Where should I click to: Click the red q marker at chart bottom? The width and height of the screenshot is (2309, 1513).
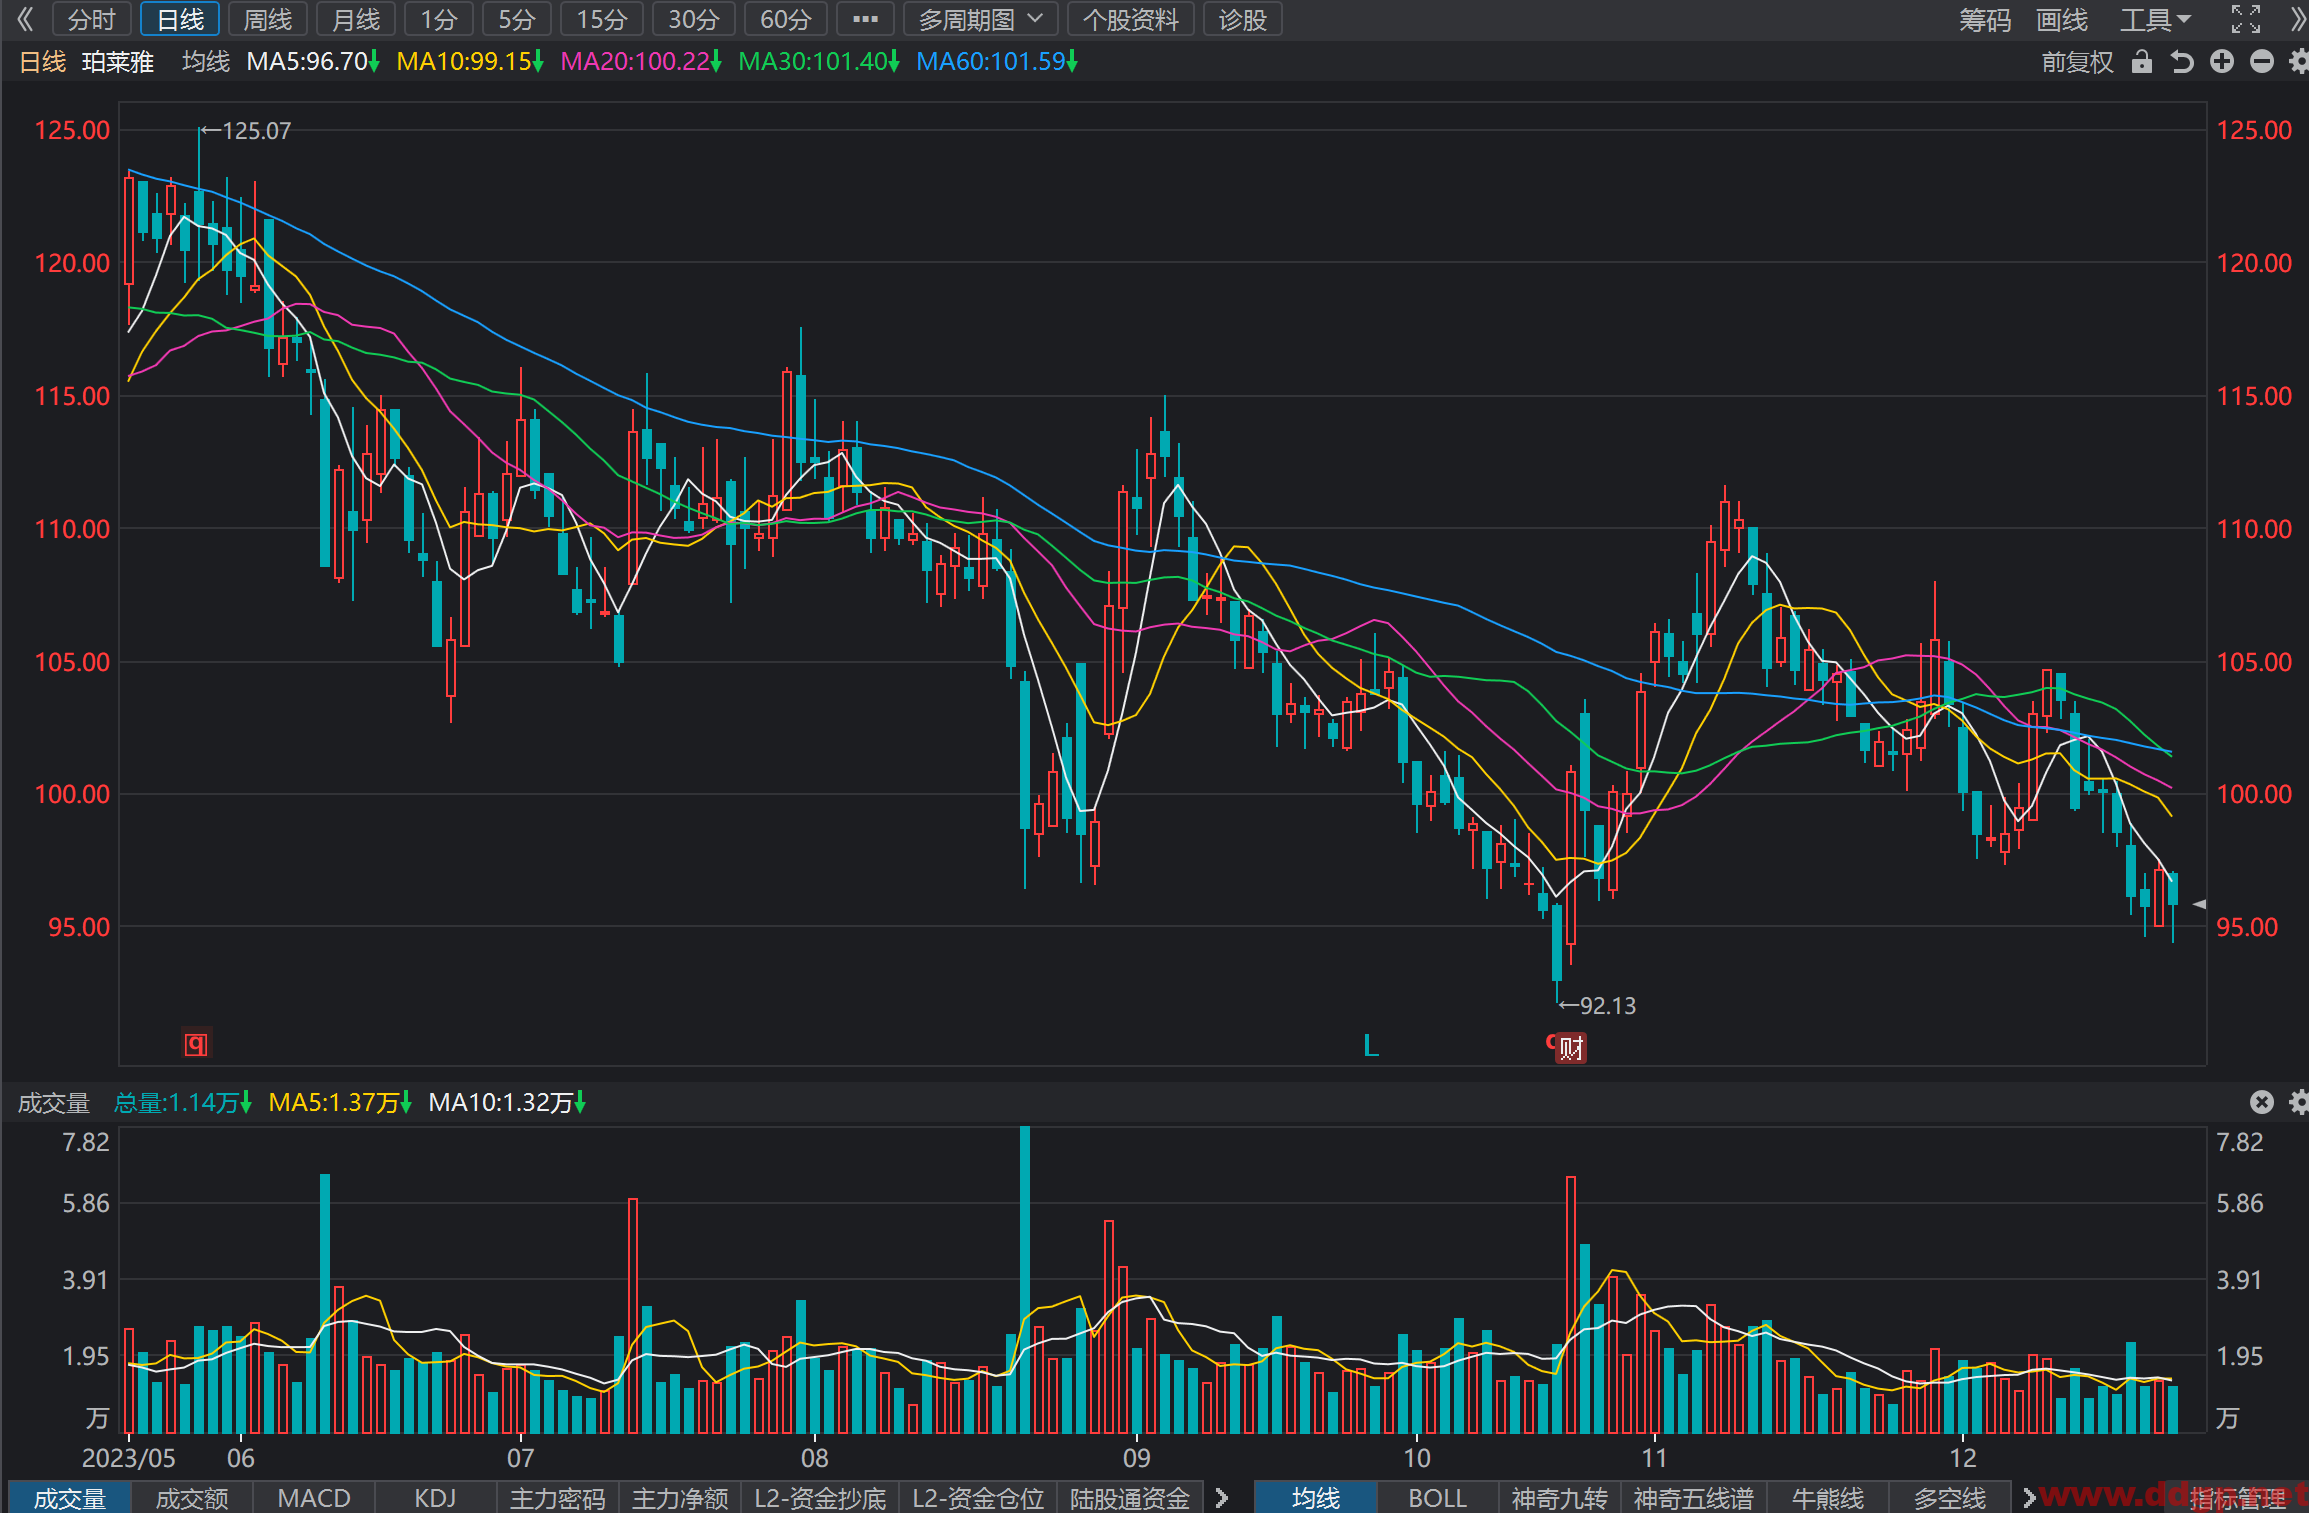pos(196,1044)
